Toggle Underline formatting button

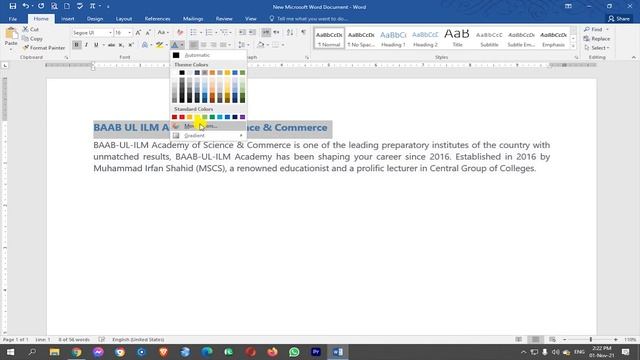pyautogui.click(x=96, y=45)
